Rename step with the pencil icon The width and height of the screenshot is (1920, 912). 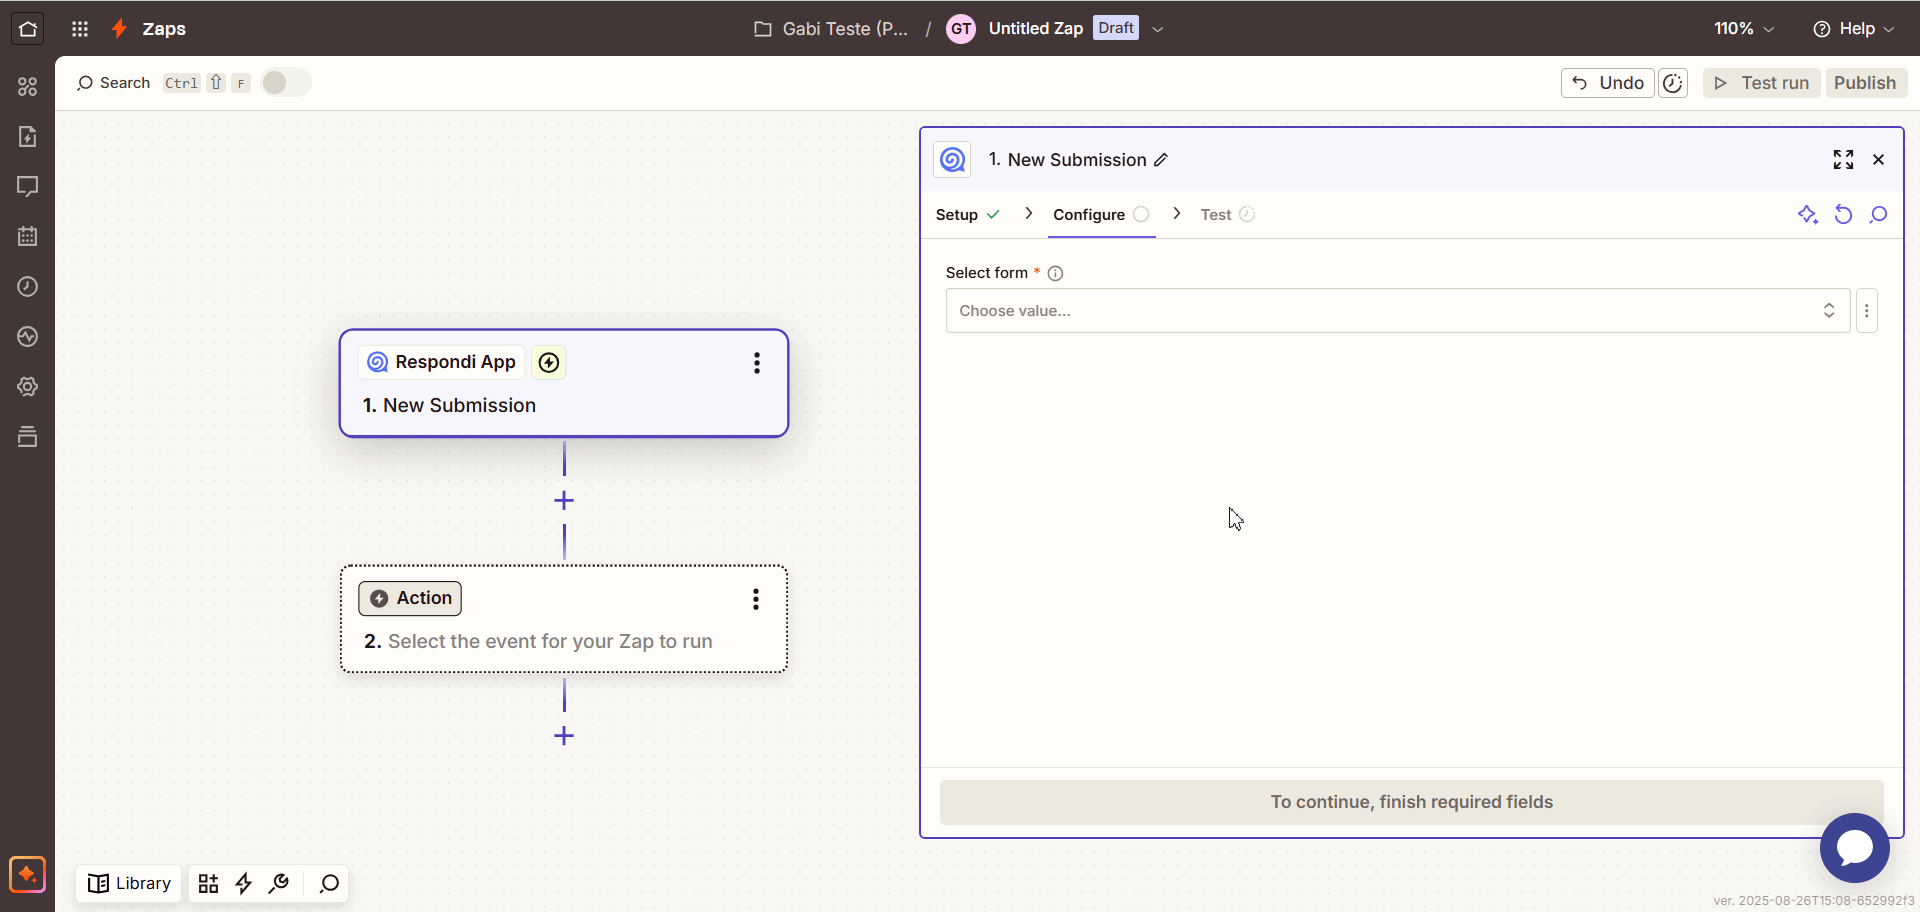[x=1161, y=160]
